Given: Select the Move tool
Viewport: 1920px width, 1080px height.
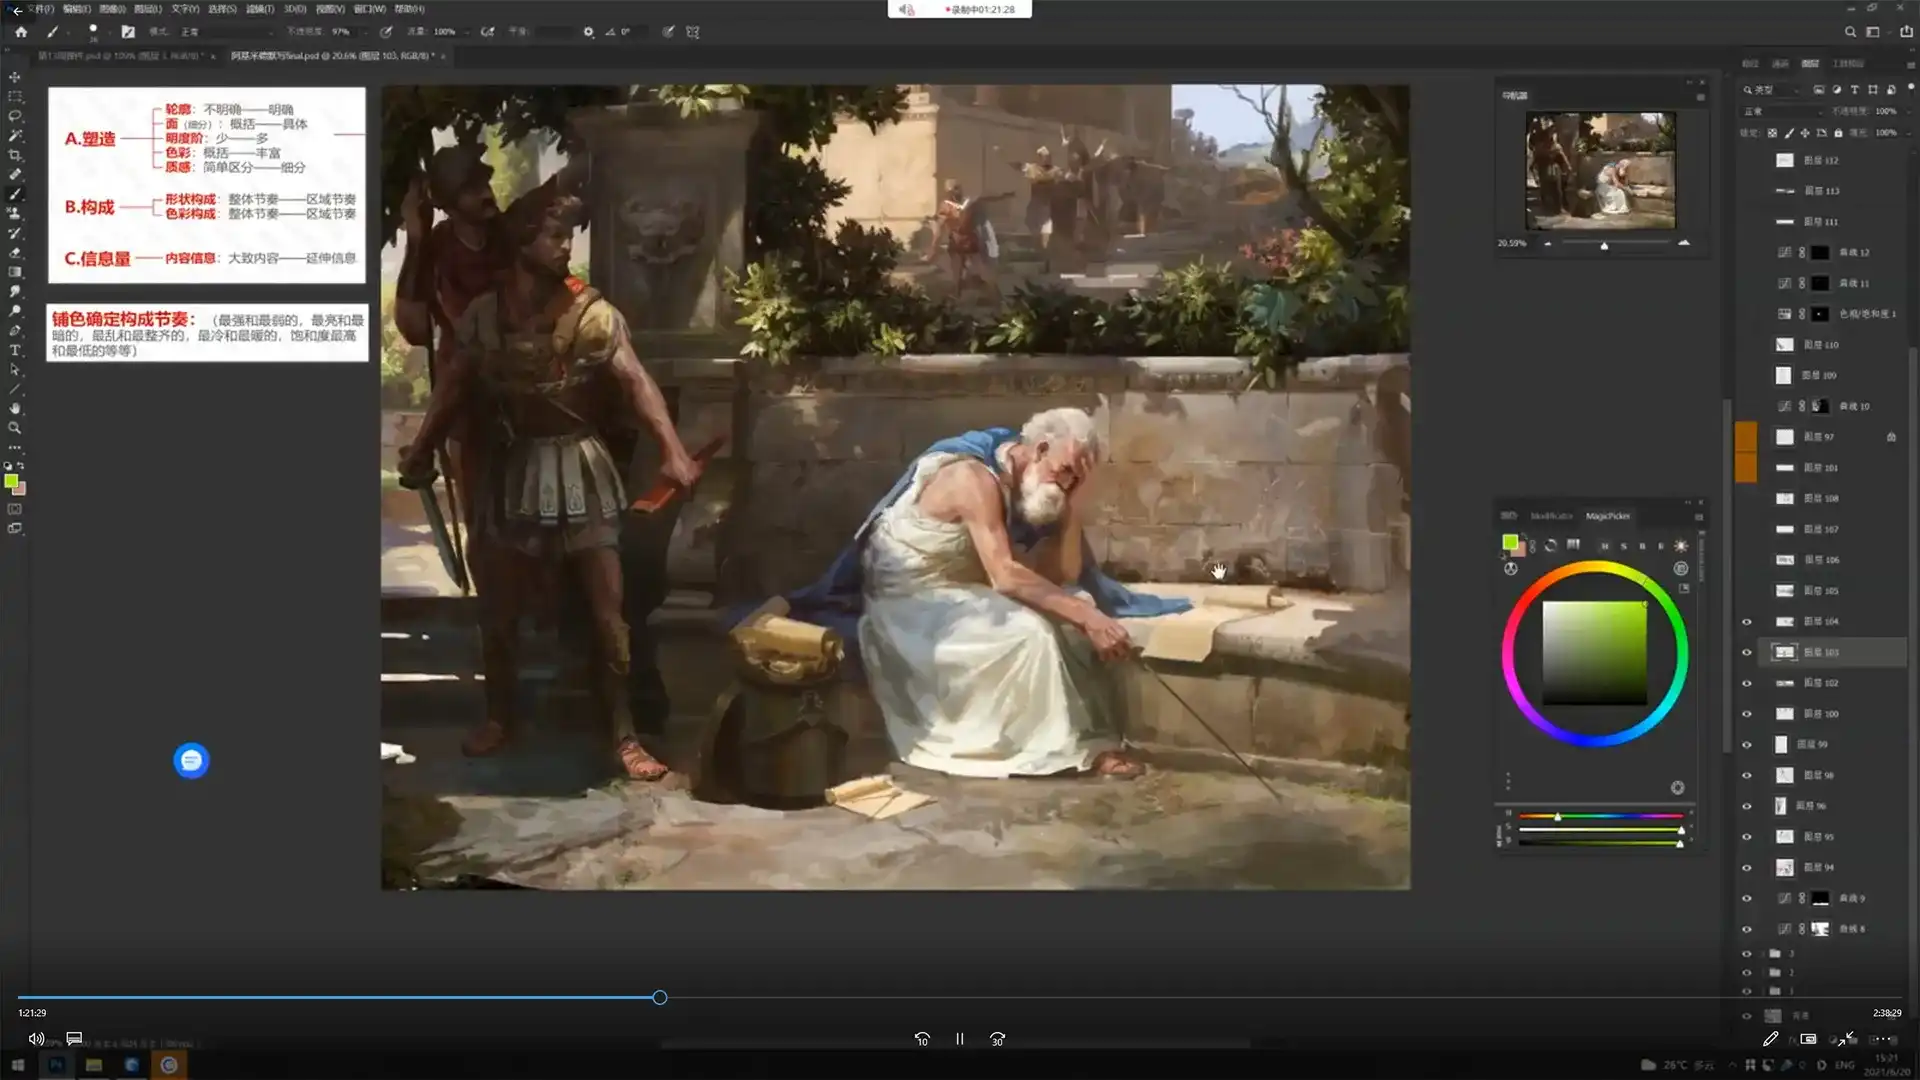Looking at the screenshot, I should [x=15, y=77].
